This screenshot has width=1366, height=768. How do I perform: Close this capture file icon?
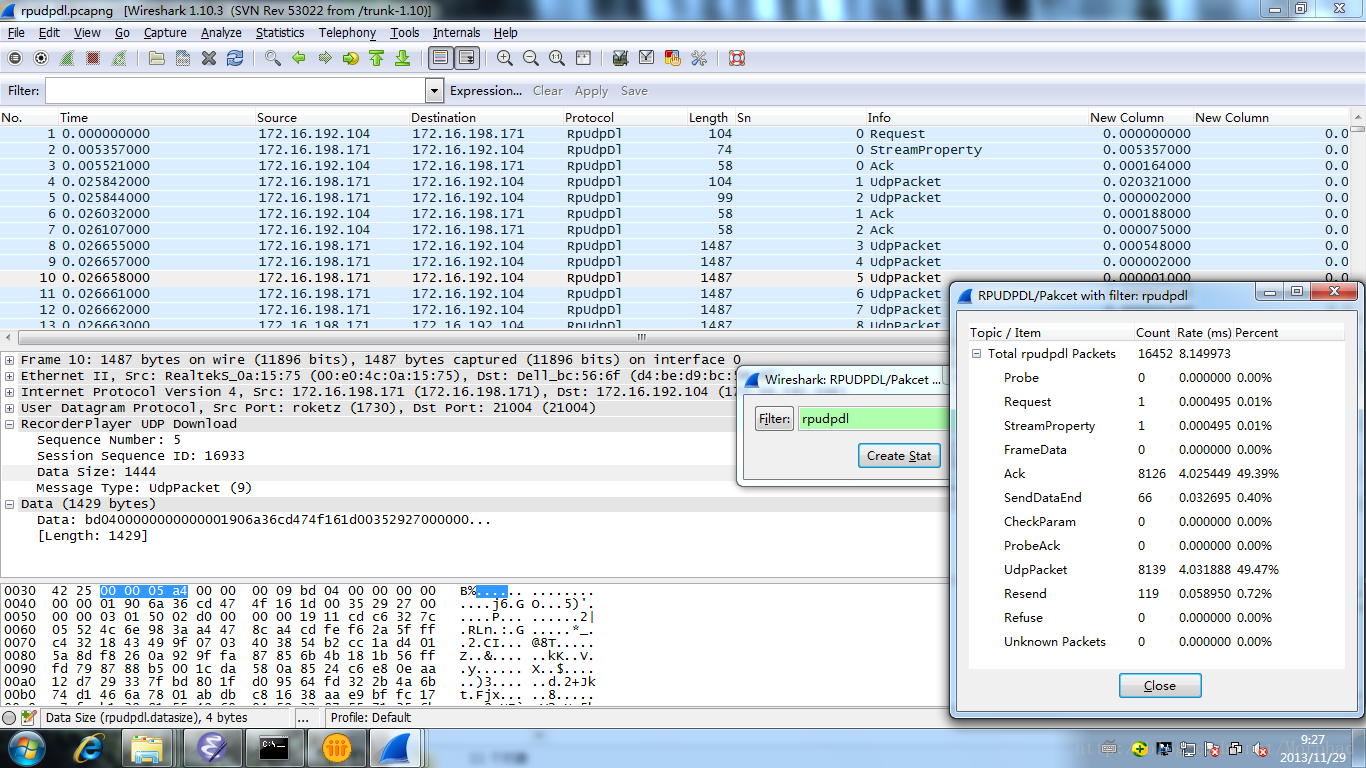pyautogui.click(x=209, y=58)
